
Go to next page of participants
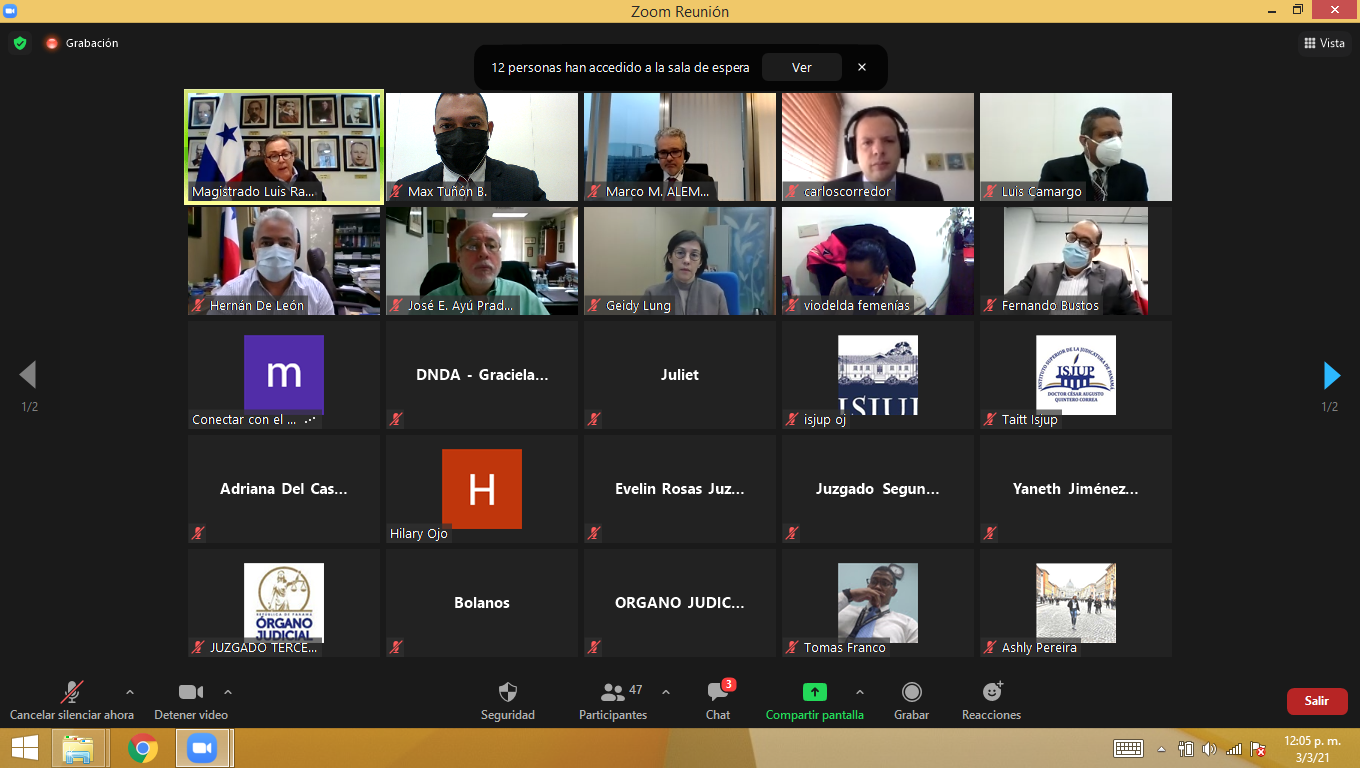1331,375
